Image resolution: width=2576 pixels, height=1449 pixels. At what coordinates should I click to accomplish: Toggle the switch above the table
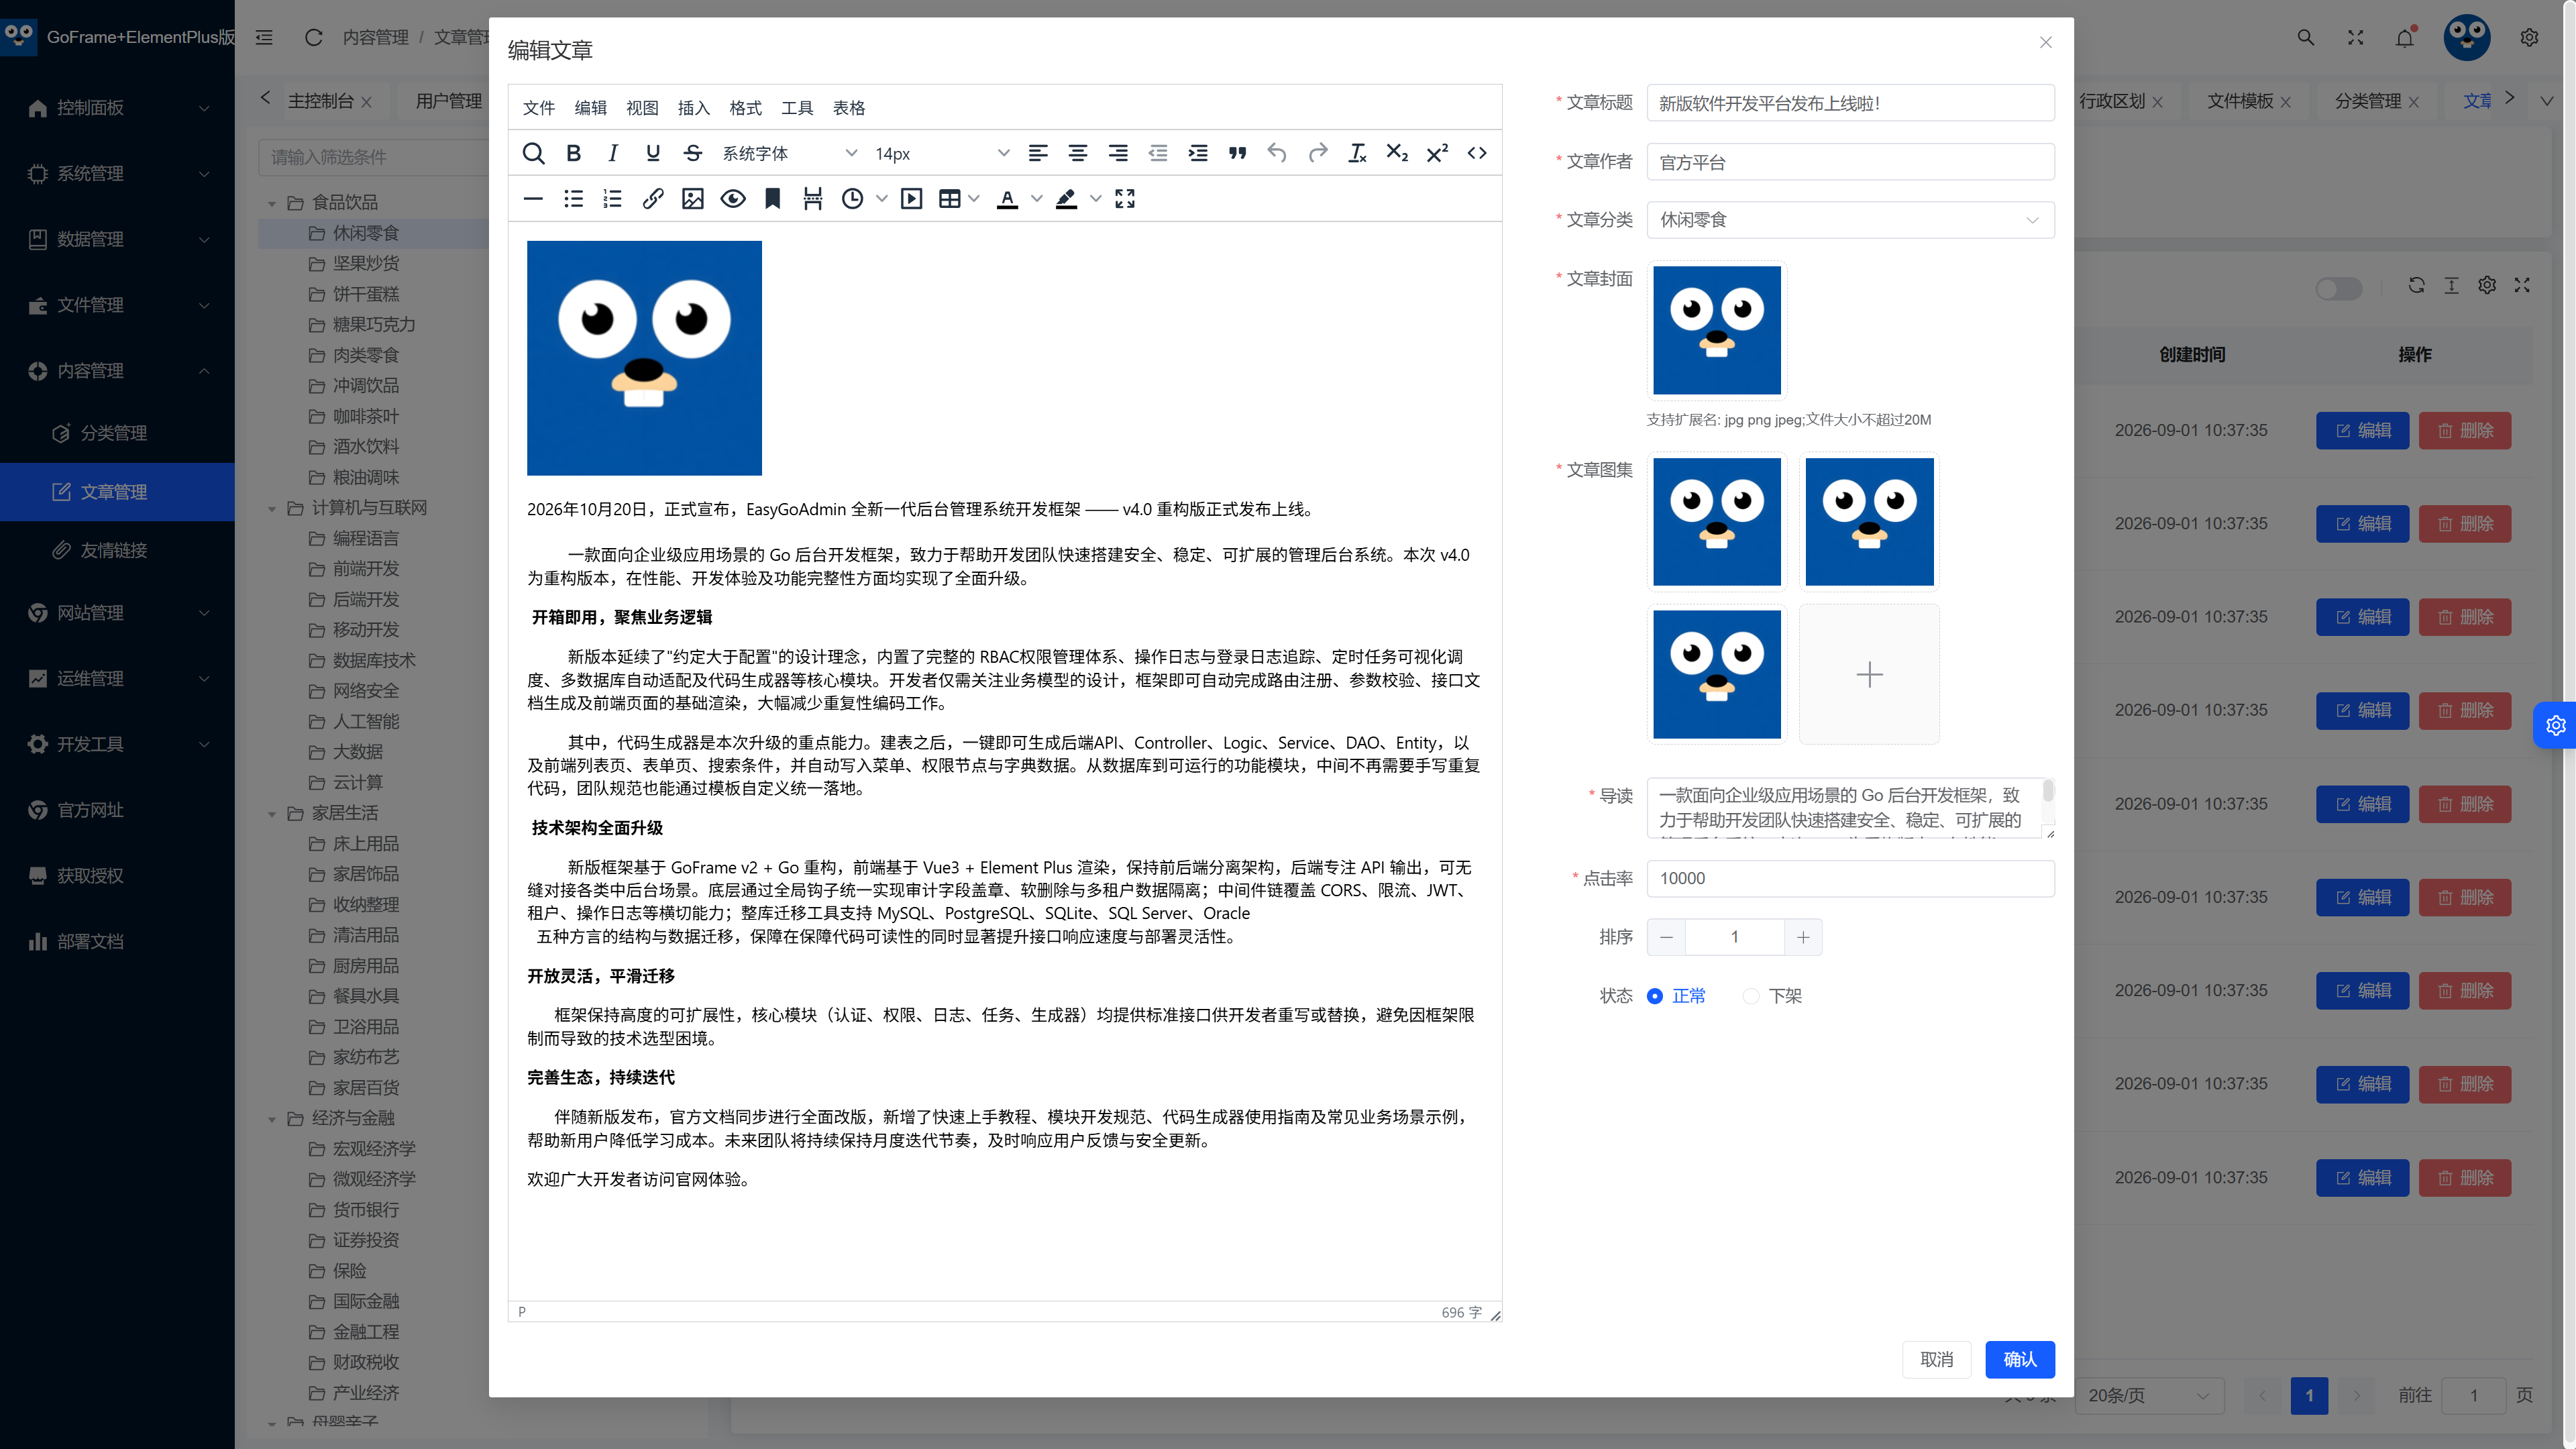coord(2338,288)
